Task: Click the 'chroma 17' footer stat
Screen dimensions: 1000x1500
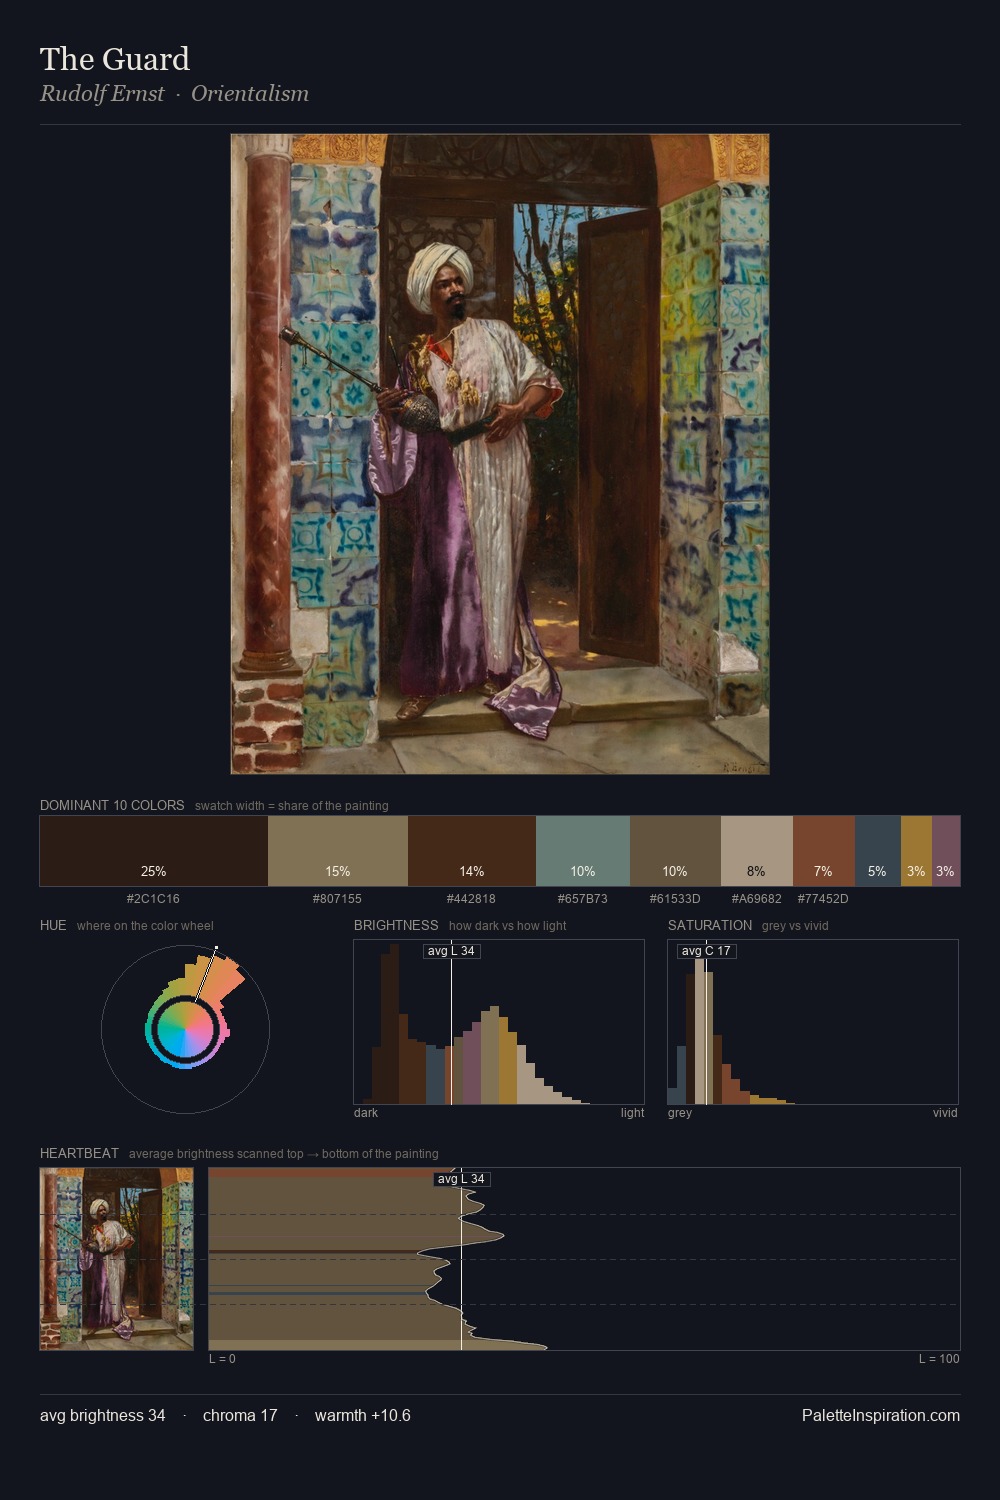Action: click(x=240, y=1415)
